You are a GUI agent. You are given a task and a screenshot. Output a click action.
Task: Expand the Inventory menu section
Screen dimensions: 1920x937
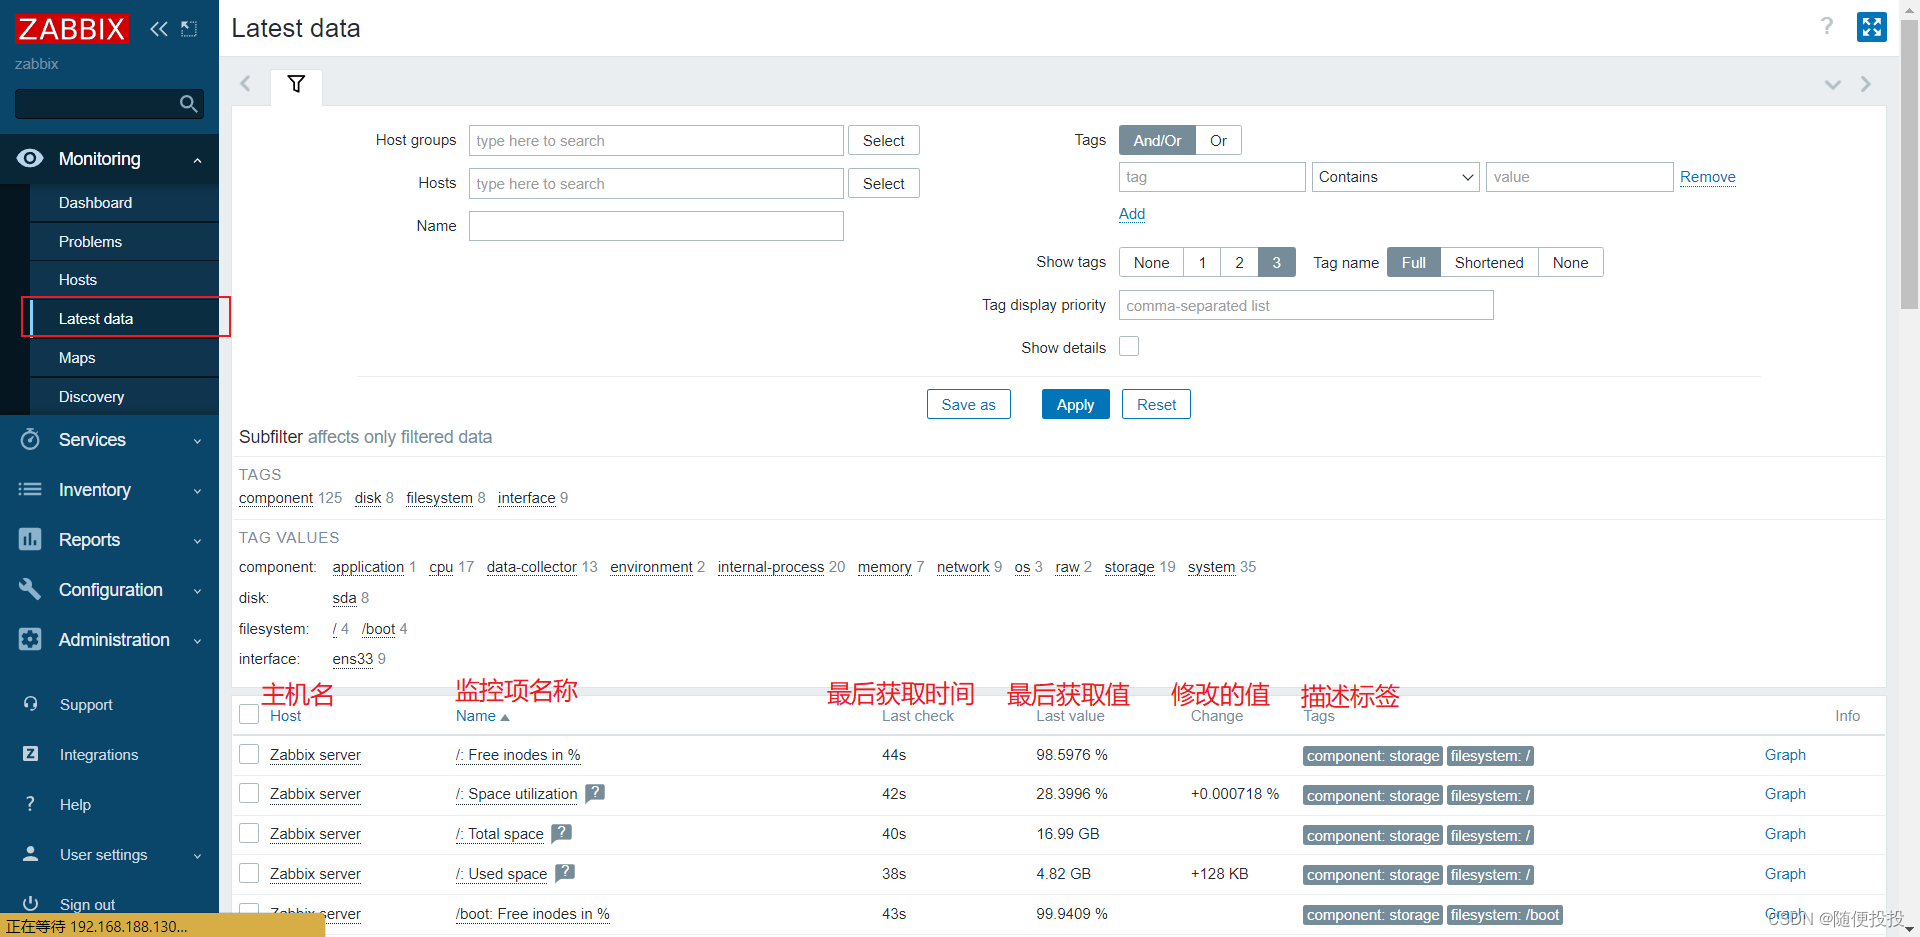pyautogui.click(x=198, y=491)
